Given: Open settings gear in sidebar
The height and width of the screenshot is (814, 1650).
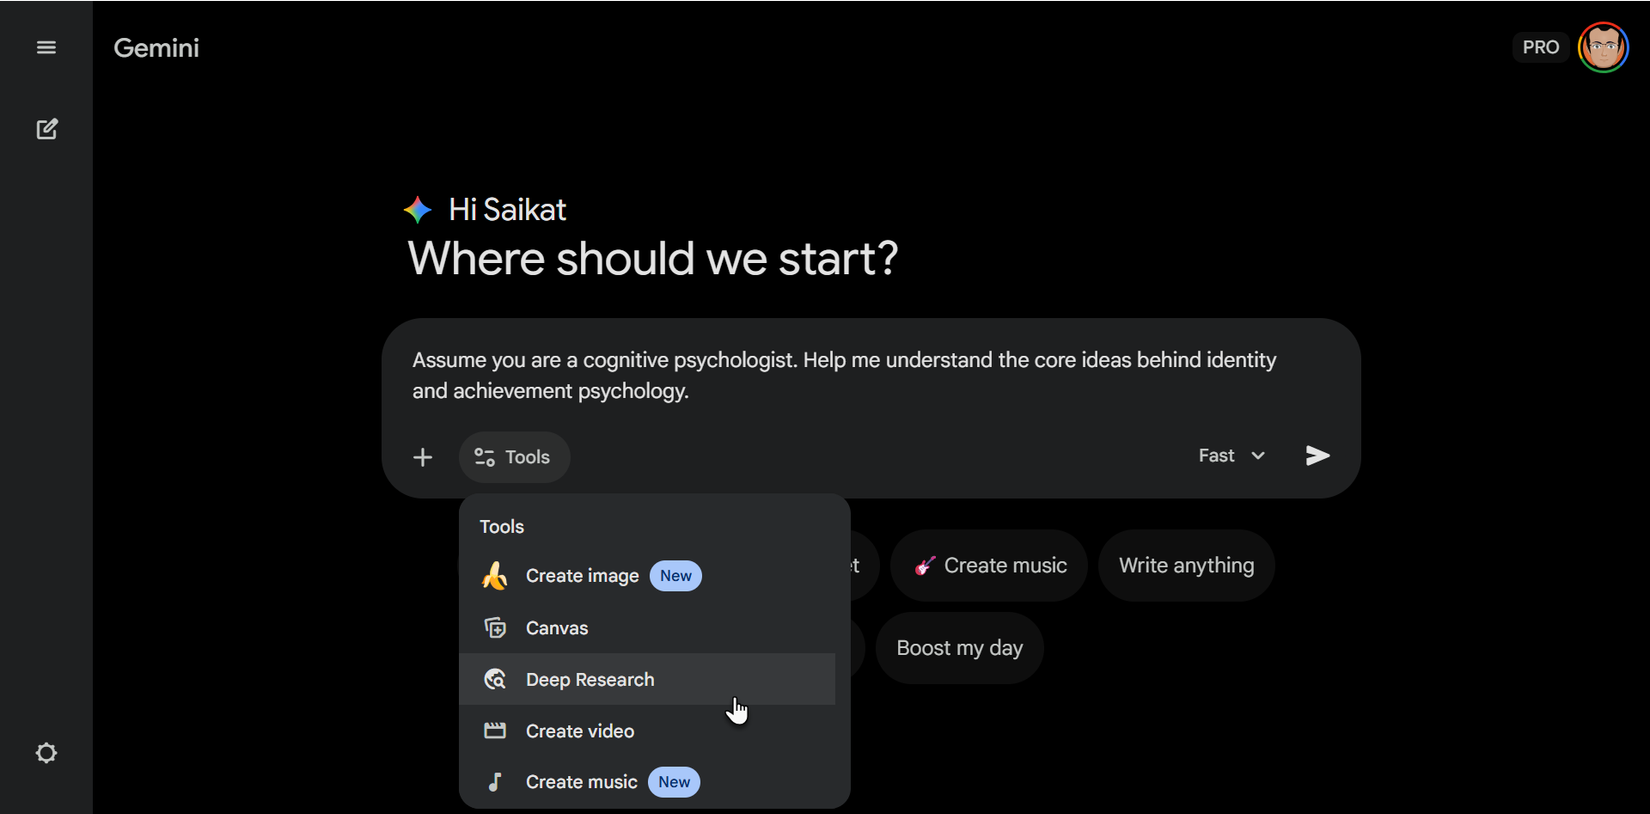Looking at the screenshot, I should click(46, 753).
